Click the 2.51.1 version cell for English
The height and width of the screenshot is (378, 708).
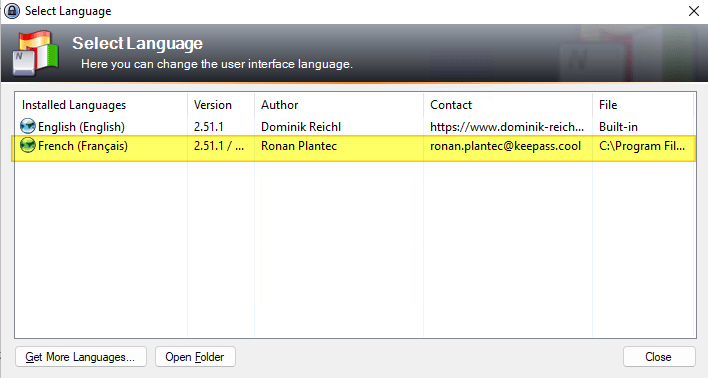coord(209,127)
